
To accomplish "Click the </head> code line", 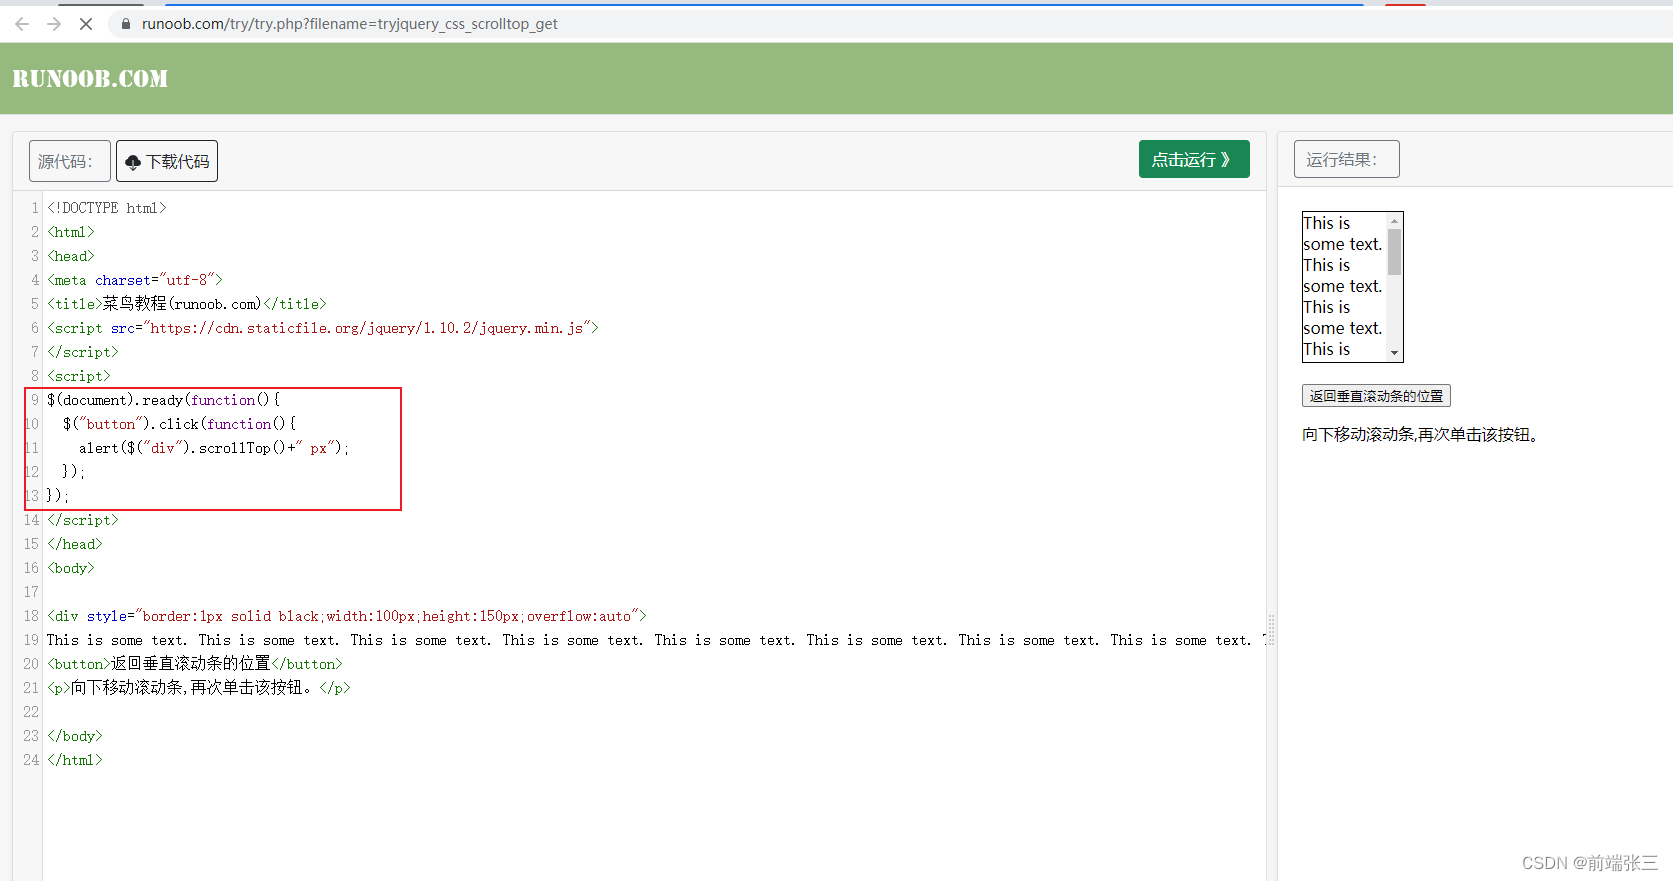I will [x=75, y=544].
